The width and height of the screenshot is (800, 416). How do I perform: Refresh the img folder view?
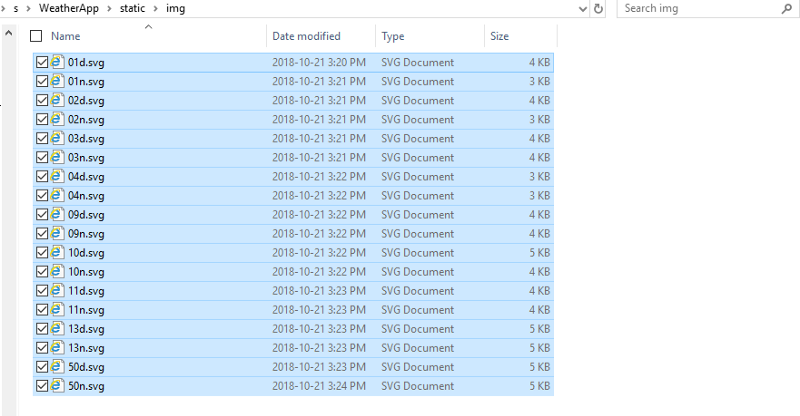599,9
